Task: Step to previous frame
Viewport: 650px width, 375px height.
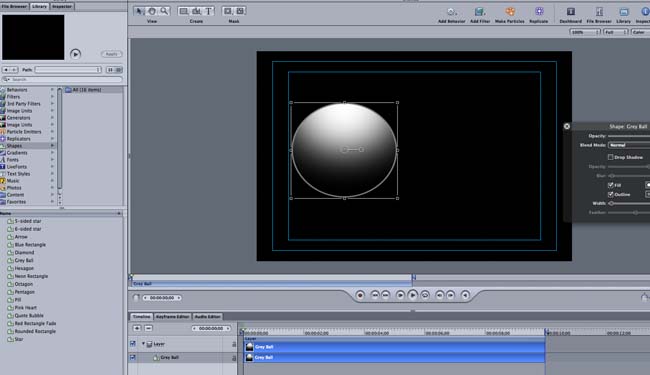Action: tap(439, 295)
